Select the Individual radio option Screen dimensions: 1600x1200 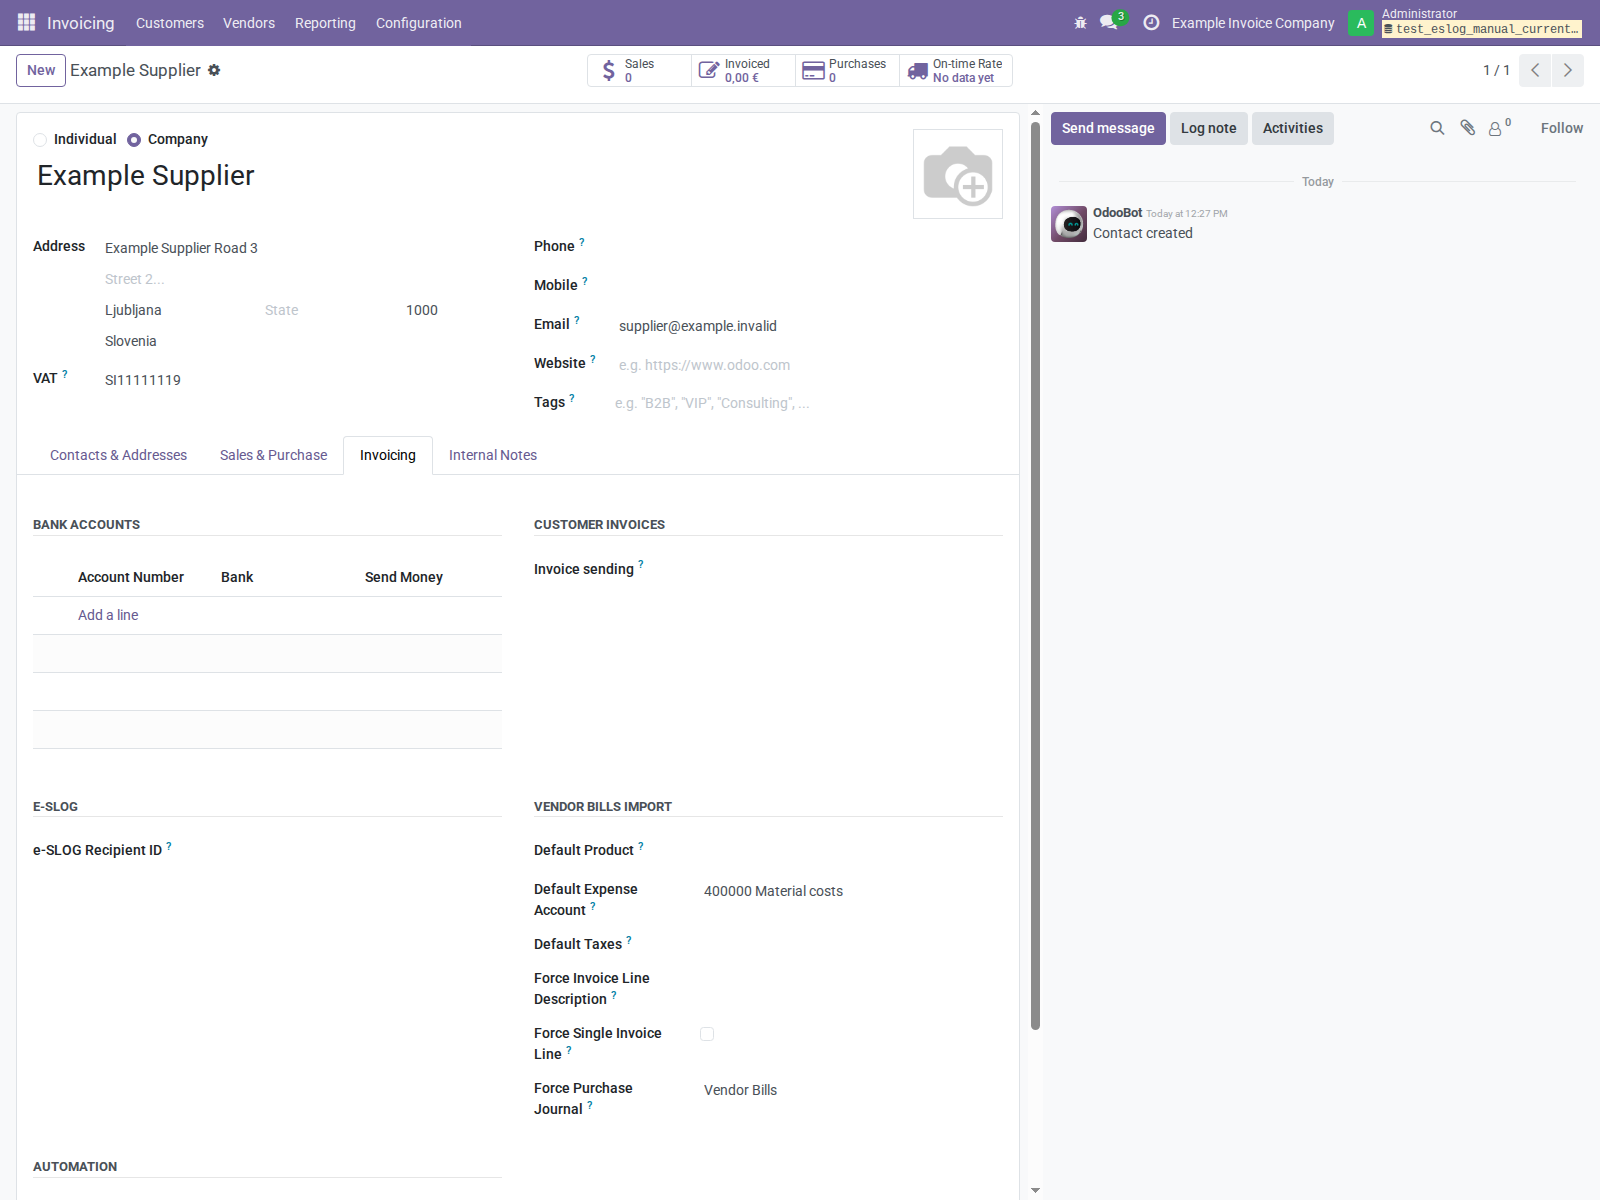tap(40, 140)
